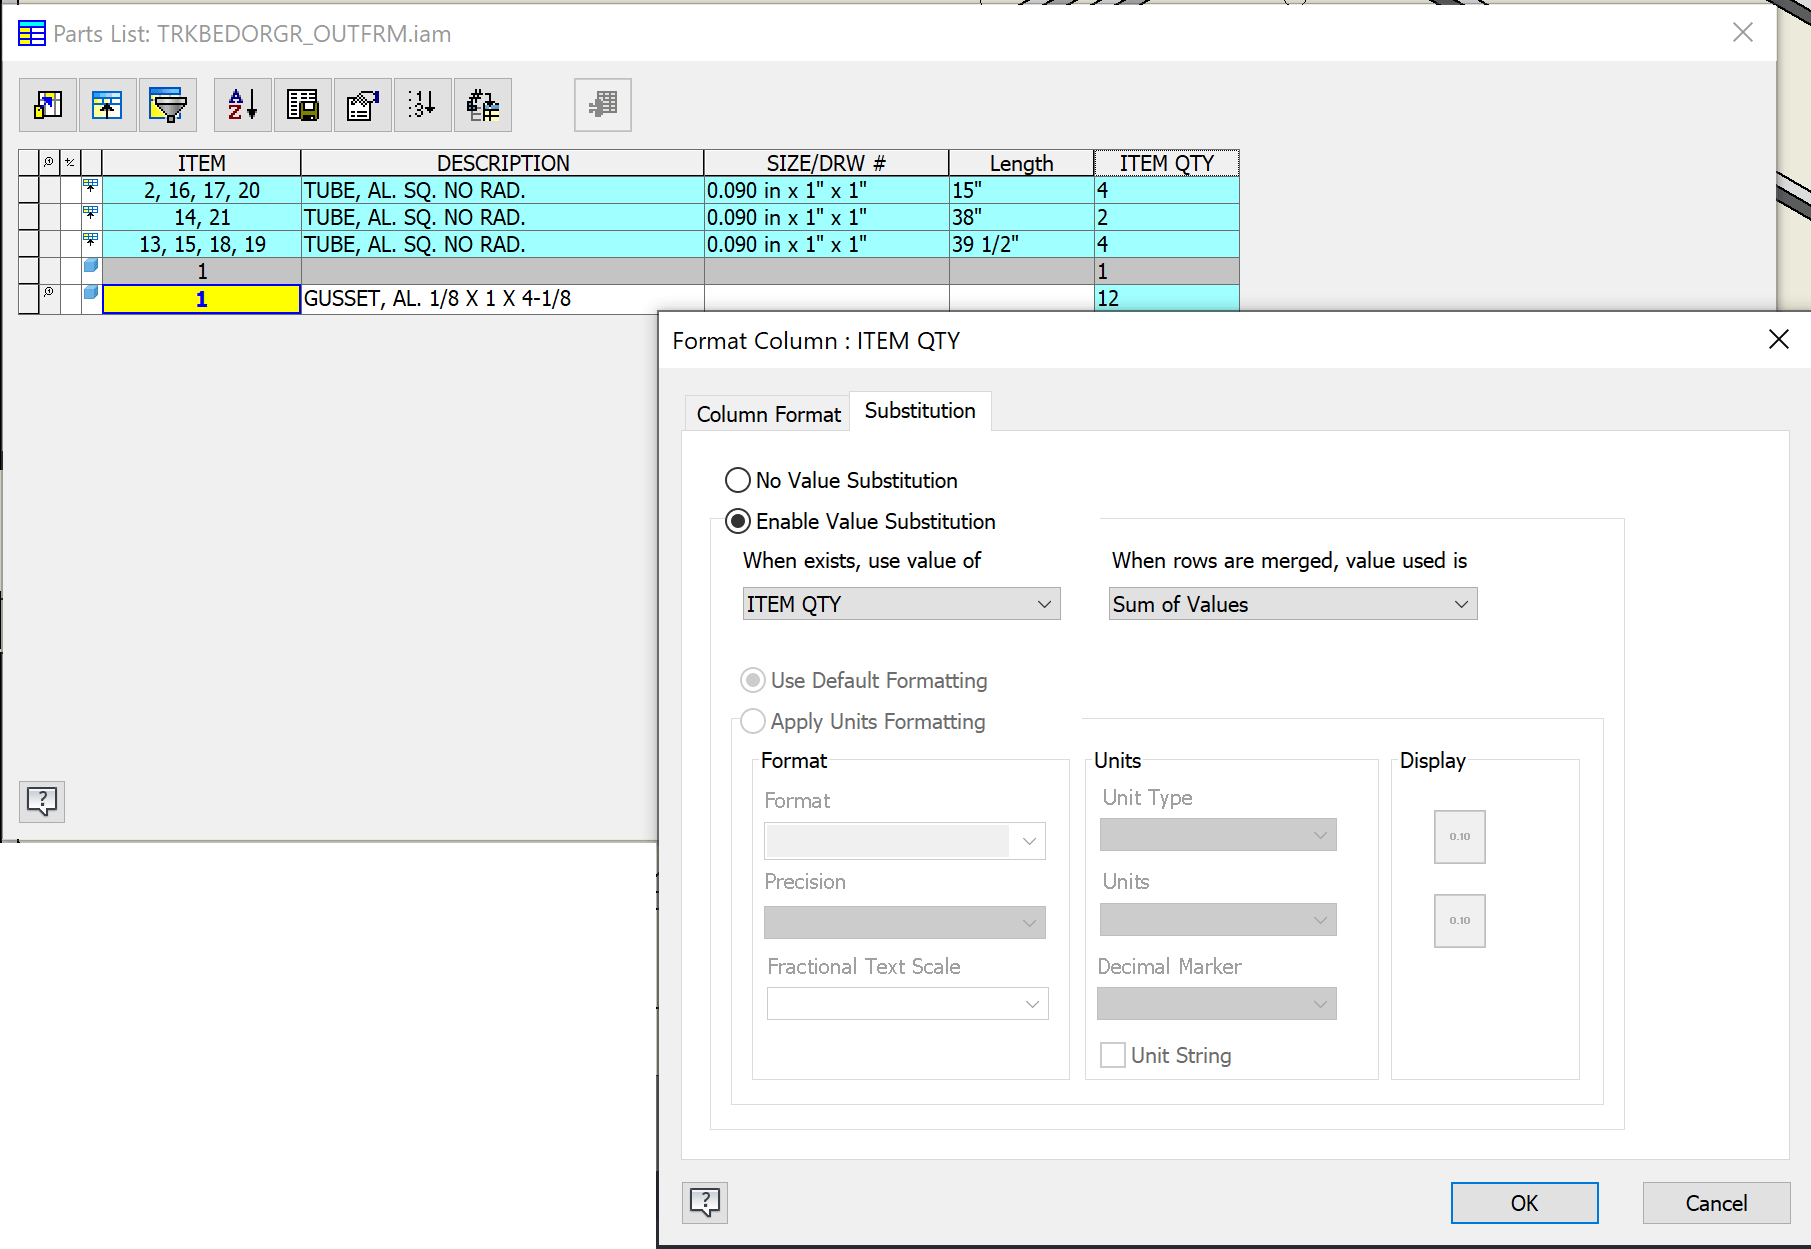Viewport: 1811px width, 1249px height.
Task: Confirm changes with the OK button
Action: coord(1523,1202)
